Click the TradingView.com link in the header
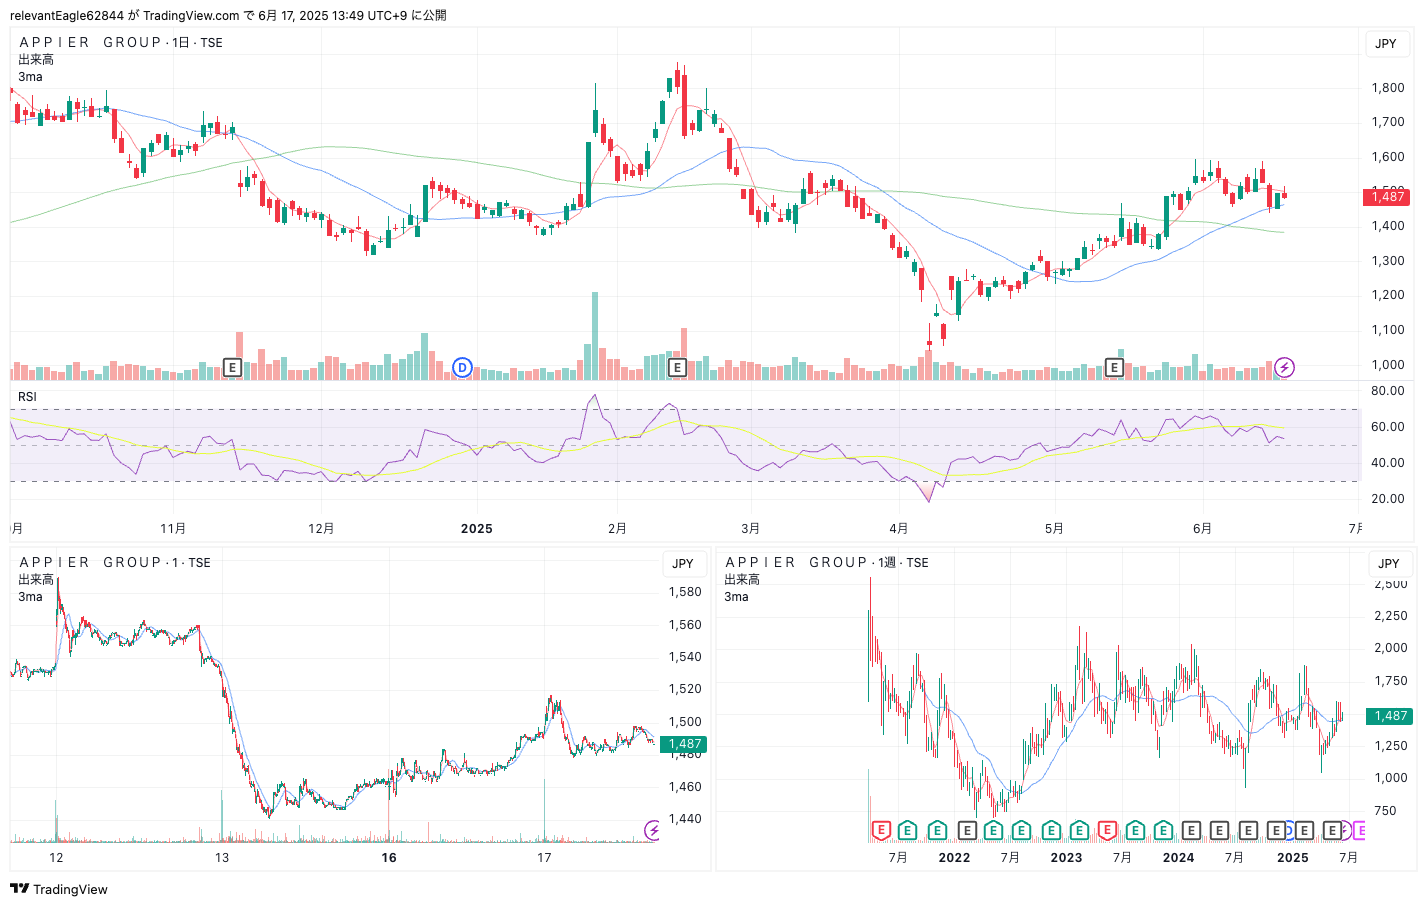The height and width of the screenshot is (906, 1427). pyautogui.click(x=191, y=15)
